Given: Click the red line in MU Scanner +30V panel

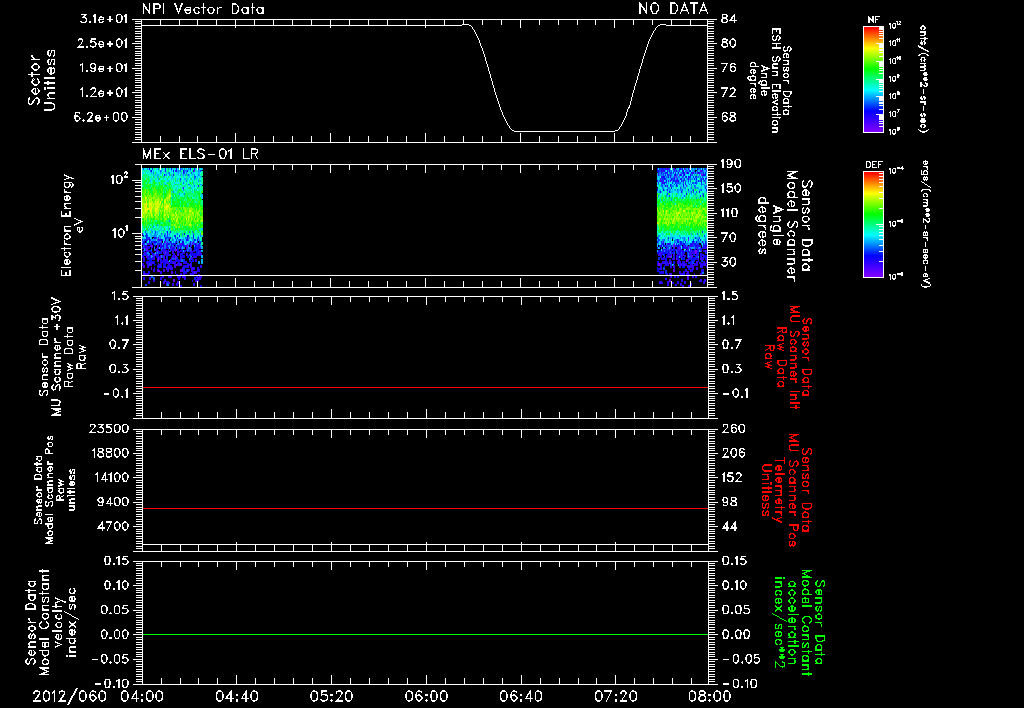Looking at the screenshot, I should tap(424, 387).
